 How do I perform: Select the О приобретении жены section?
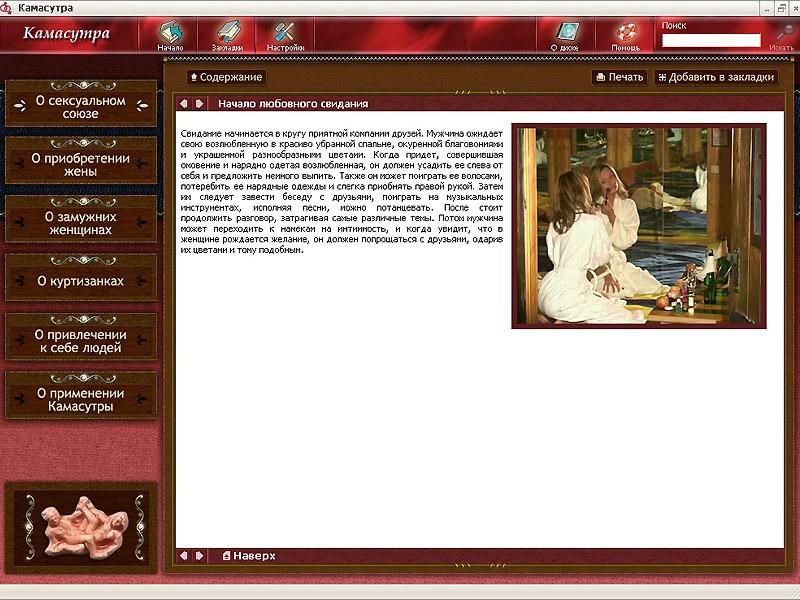click(81, 164)
